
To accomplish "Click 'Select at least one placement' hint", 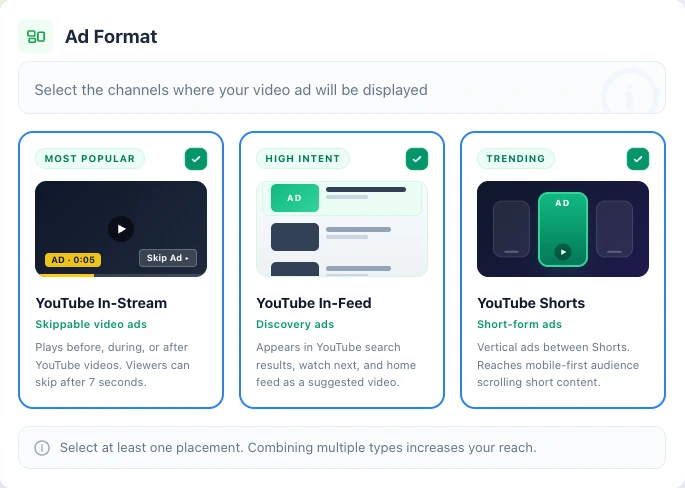I will click(x=342, y=448).
